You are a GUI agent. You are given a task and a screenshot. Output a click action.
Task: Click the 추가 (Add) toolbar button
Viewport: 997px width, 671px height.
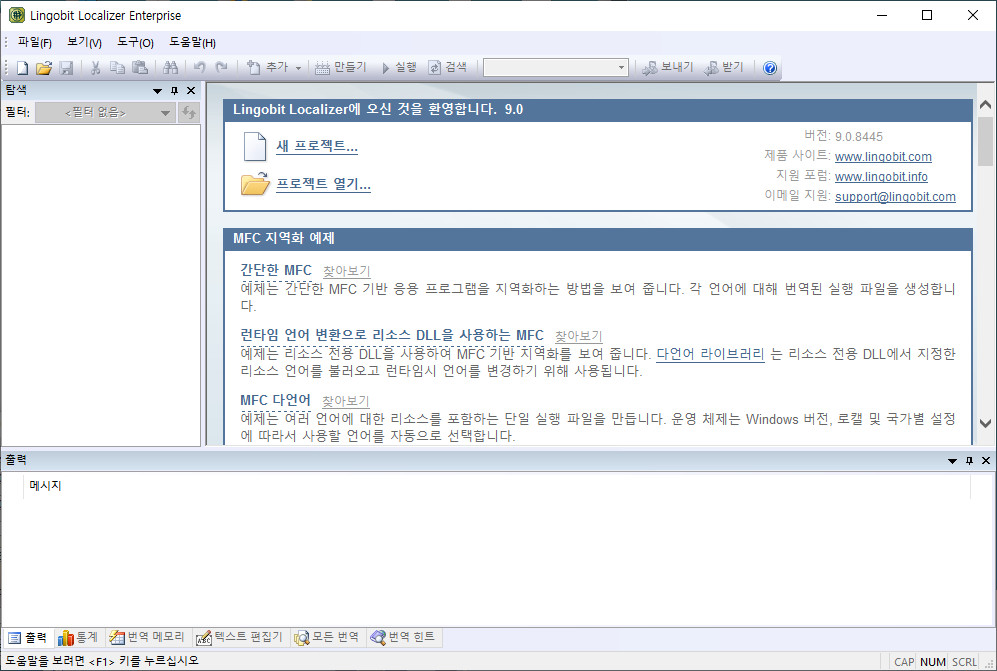(268, 67)
